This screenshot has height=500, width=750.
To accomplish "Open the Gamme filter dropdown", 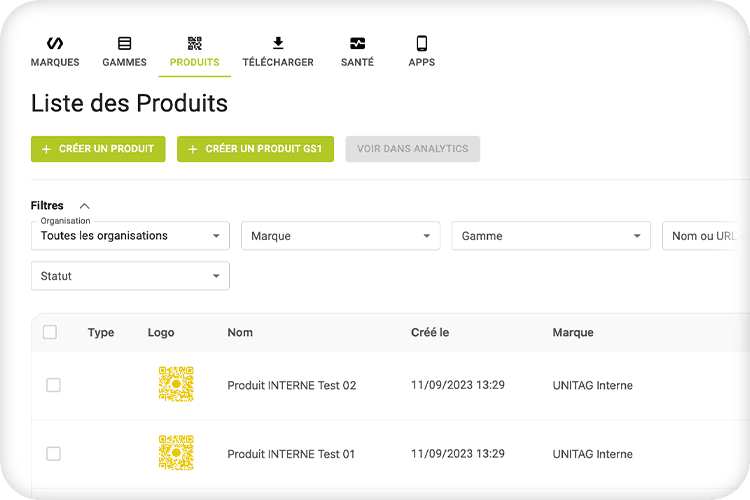I will [x=551, y=236].
